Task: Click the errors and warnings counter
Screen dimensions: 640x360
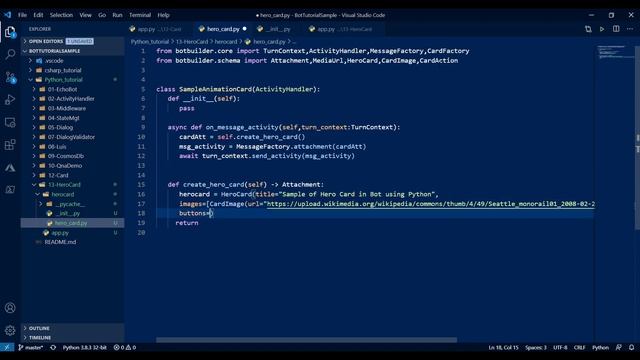Action: tap(125, 347)
